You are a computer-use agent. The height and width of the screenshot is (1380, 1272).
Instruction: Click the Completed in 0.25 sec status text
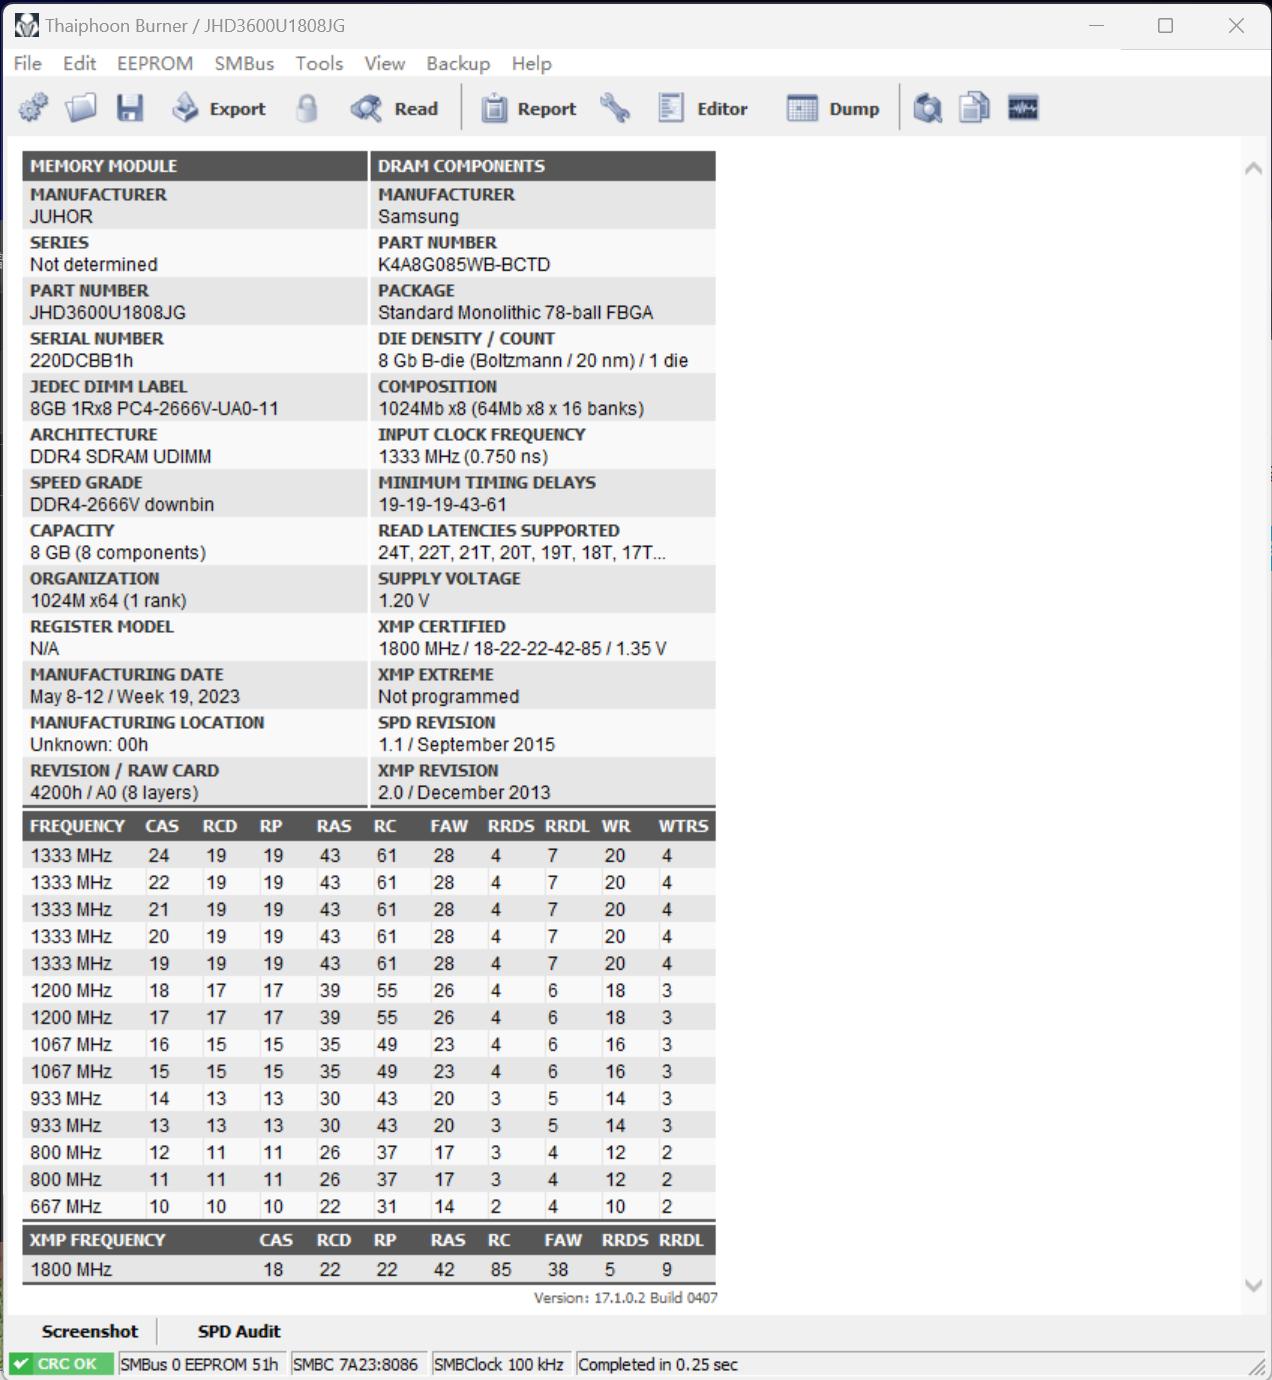point(658,1364)
